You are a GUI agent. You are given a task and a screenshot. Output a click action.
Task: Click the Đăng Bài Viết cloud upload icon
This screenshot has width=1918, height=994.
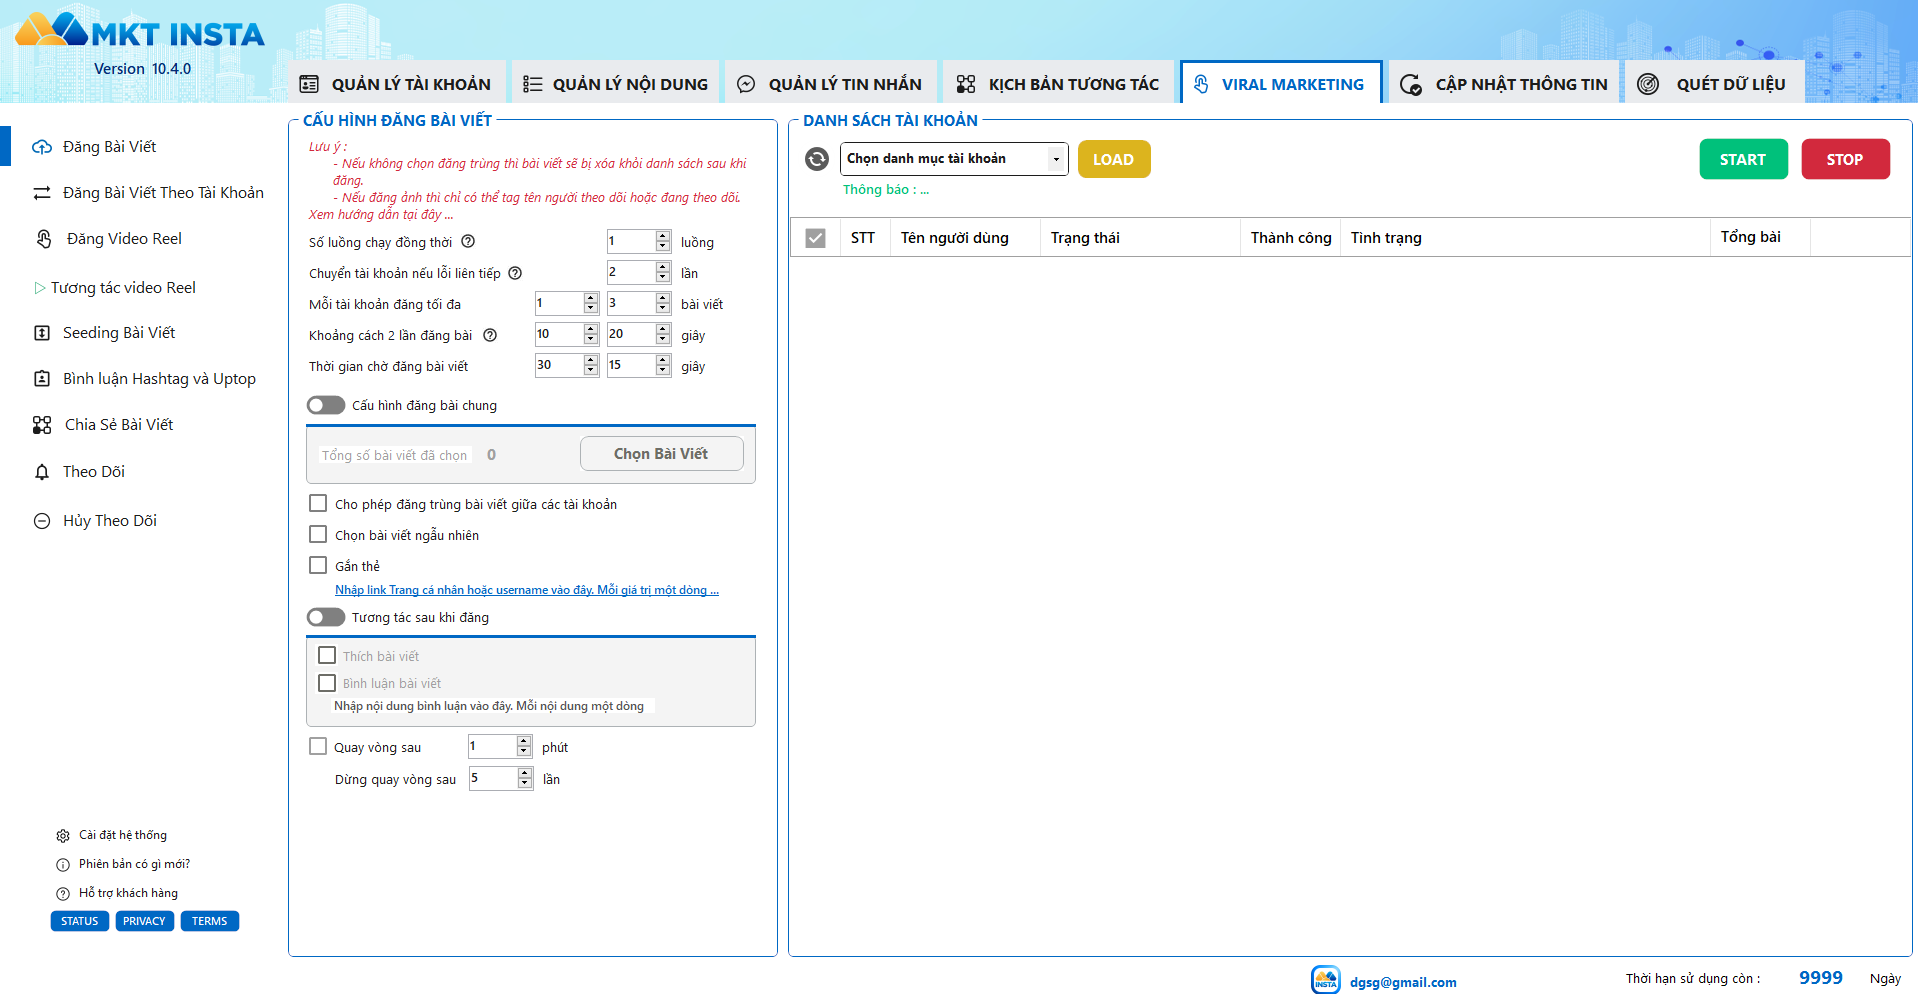[42, 147]
